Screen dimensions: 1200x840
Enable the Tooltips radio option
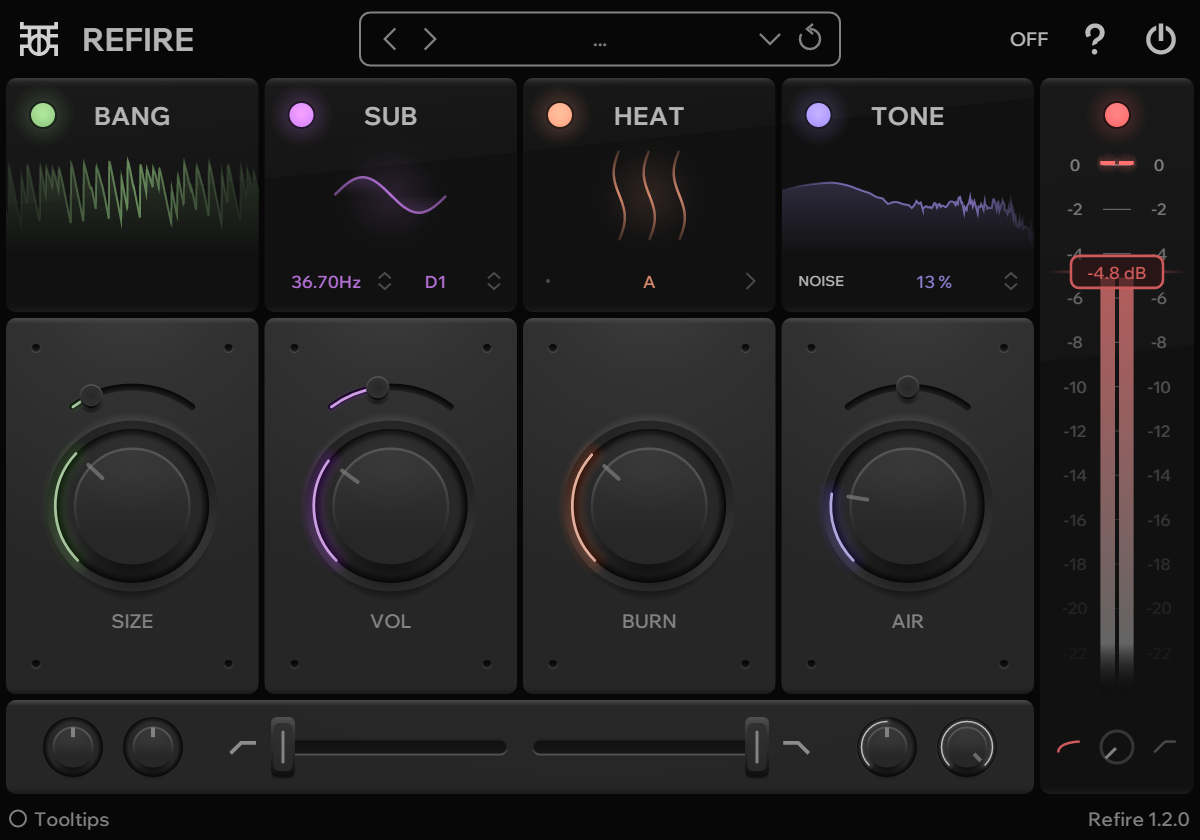tap(18, 819)
